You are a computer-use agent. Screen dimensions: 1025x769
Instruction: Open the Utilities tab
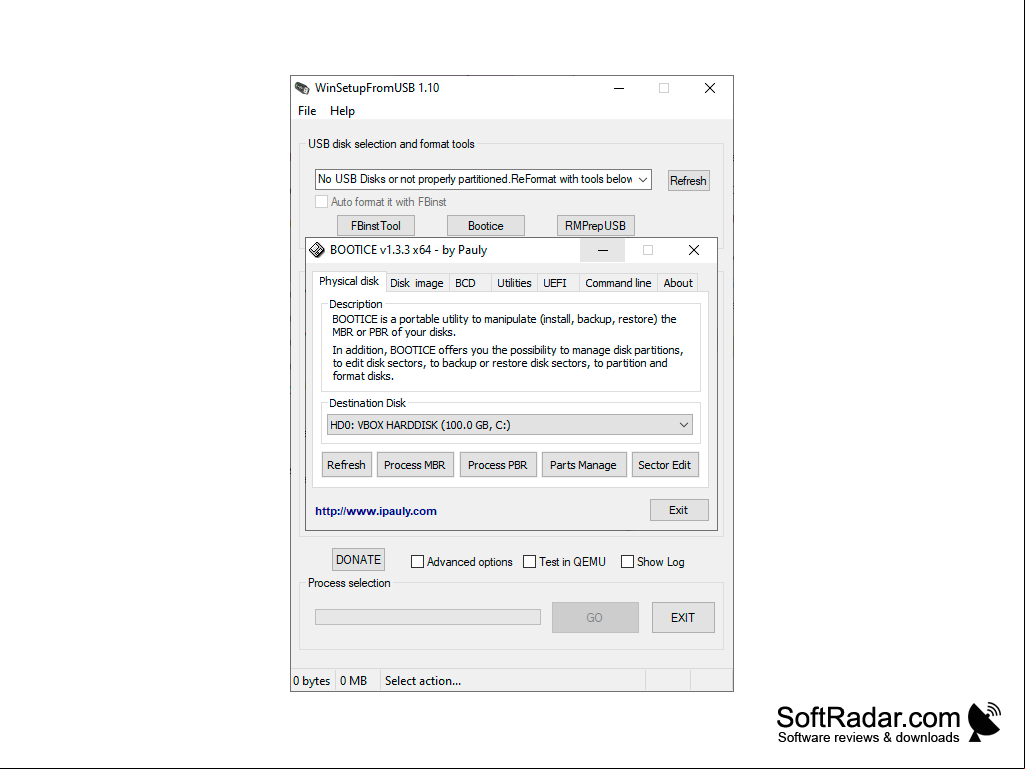514,283
